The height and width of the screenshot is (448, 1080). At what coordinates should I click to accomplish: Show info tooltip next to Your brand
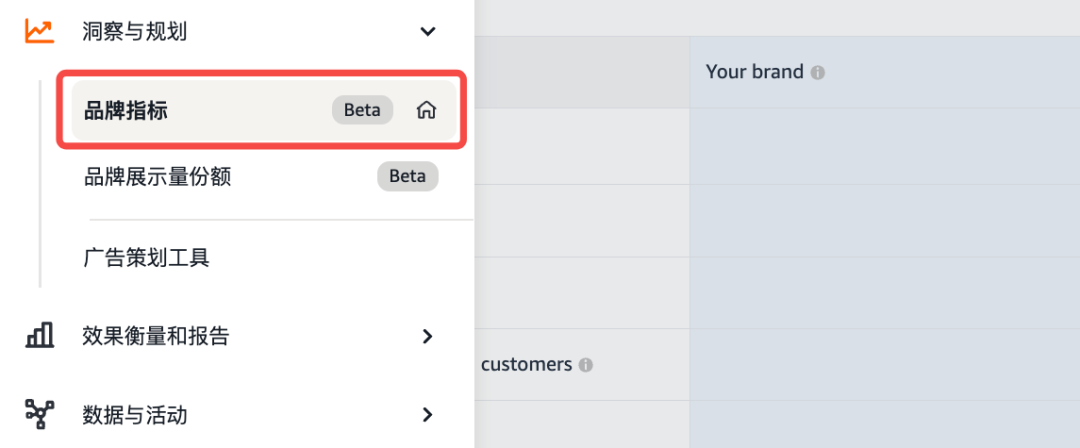pyautogui.click(x=818, y=73)
